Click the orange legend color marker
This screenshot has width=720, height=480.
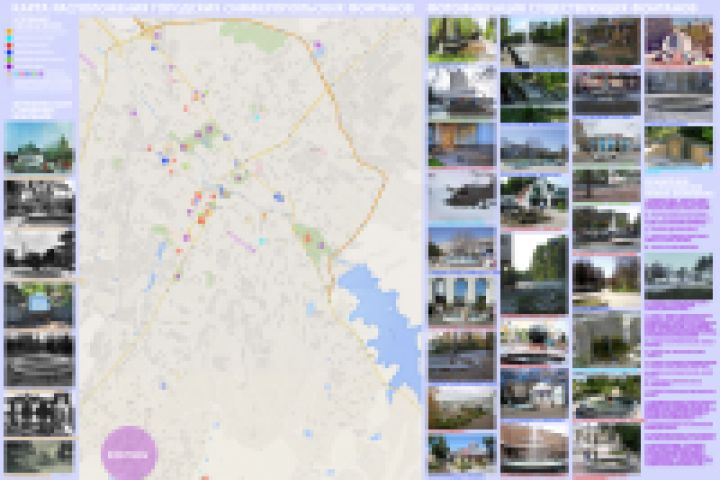point(9,32)
